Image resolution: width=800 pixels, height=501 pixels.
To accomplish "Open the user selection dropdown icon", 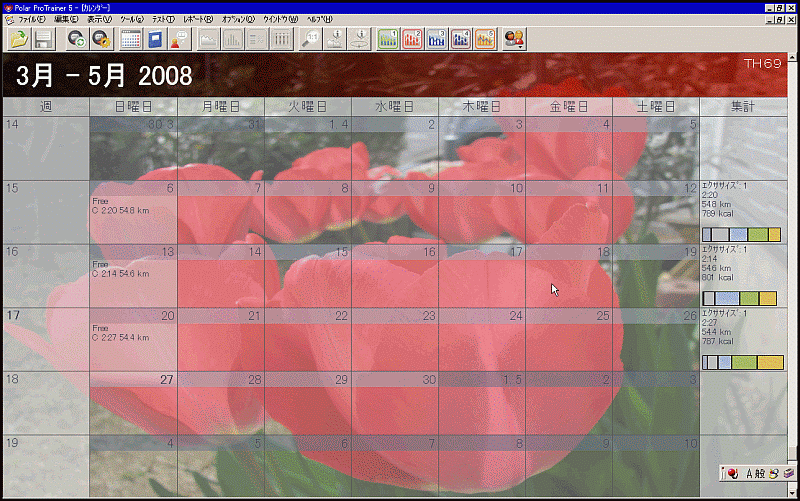I will coord(514,39).
